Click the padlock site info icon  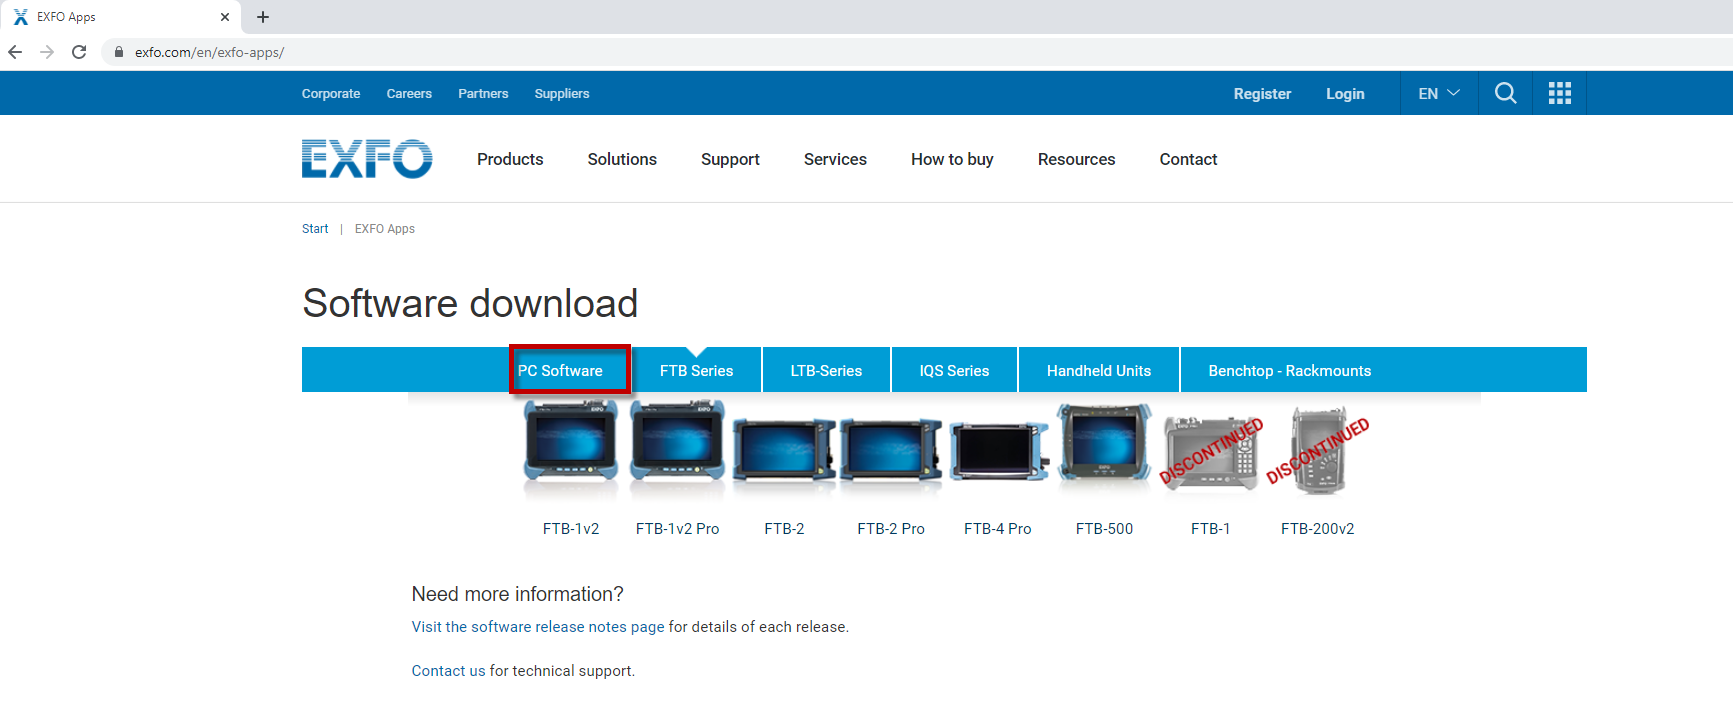point(119,52)
